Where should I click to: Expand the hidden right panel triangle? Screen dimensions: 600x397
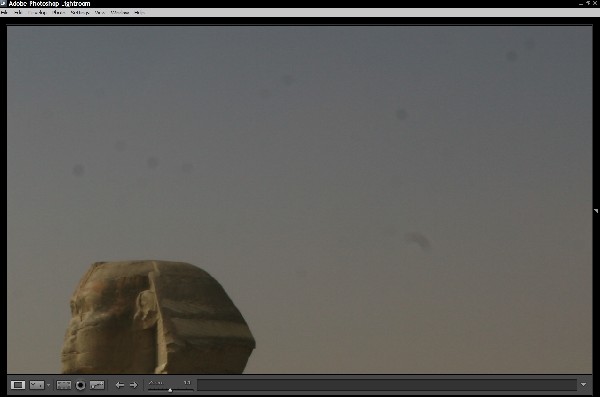pyautogui.click(x=596, y=211)
